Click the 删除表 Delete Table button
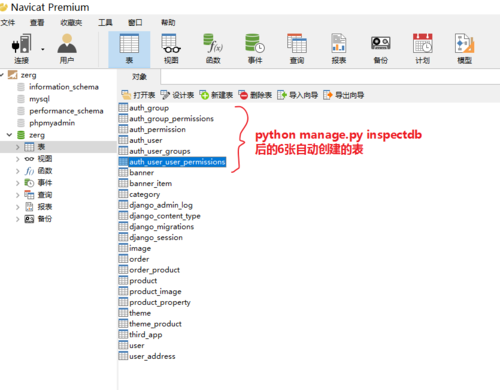 click(255, 95)
